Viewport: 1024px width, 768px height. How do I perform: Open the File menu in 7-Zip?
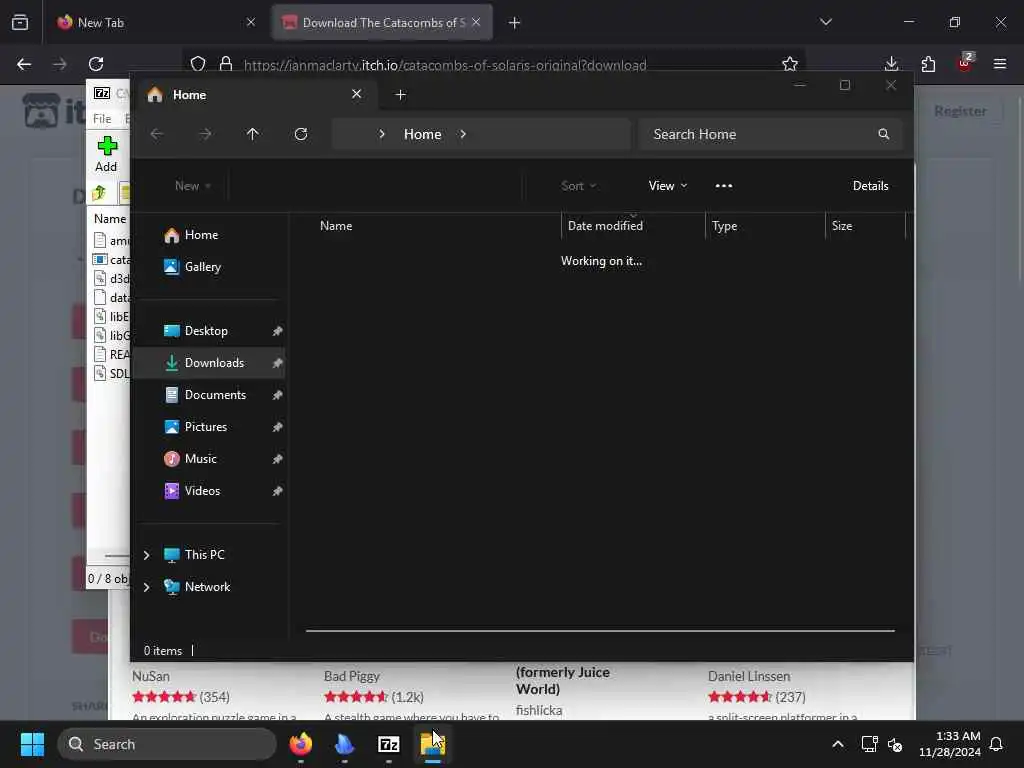(x=102, y=118)
